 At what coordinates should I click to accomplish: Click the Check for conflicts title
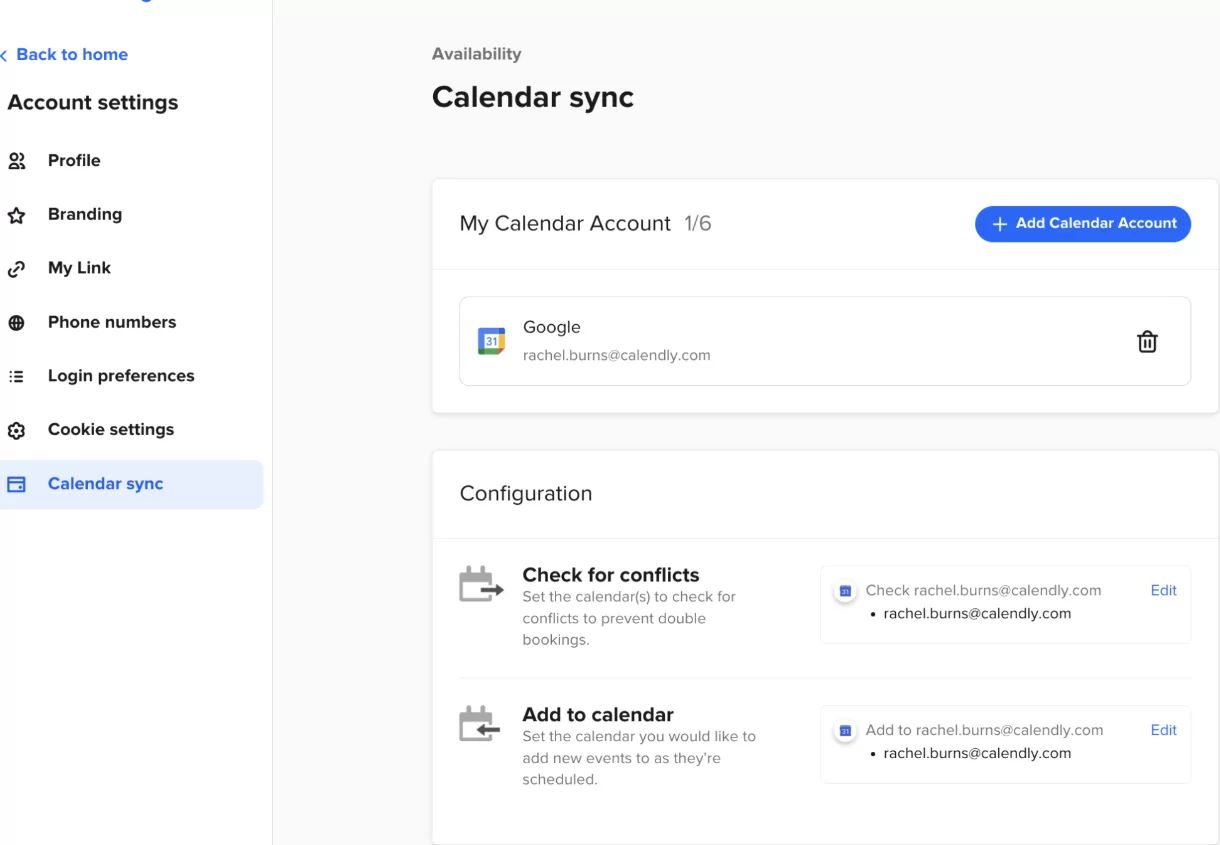611,575
